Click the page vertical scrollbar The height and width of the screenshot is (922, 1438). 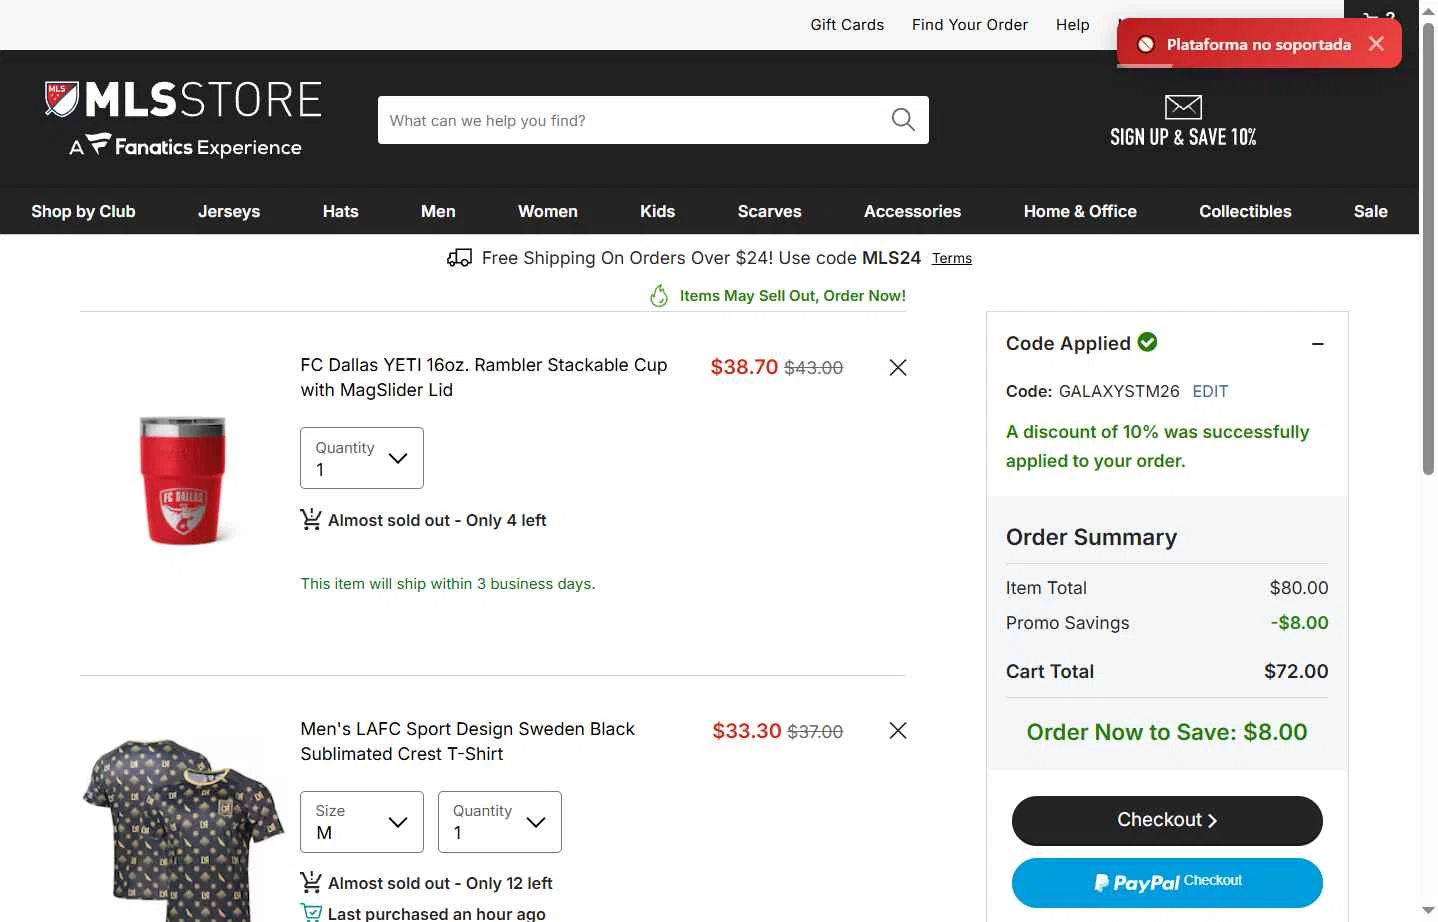pyautogui.click(x=1428, y=248)
